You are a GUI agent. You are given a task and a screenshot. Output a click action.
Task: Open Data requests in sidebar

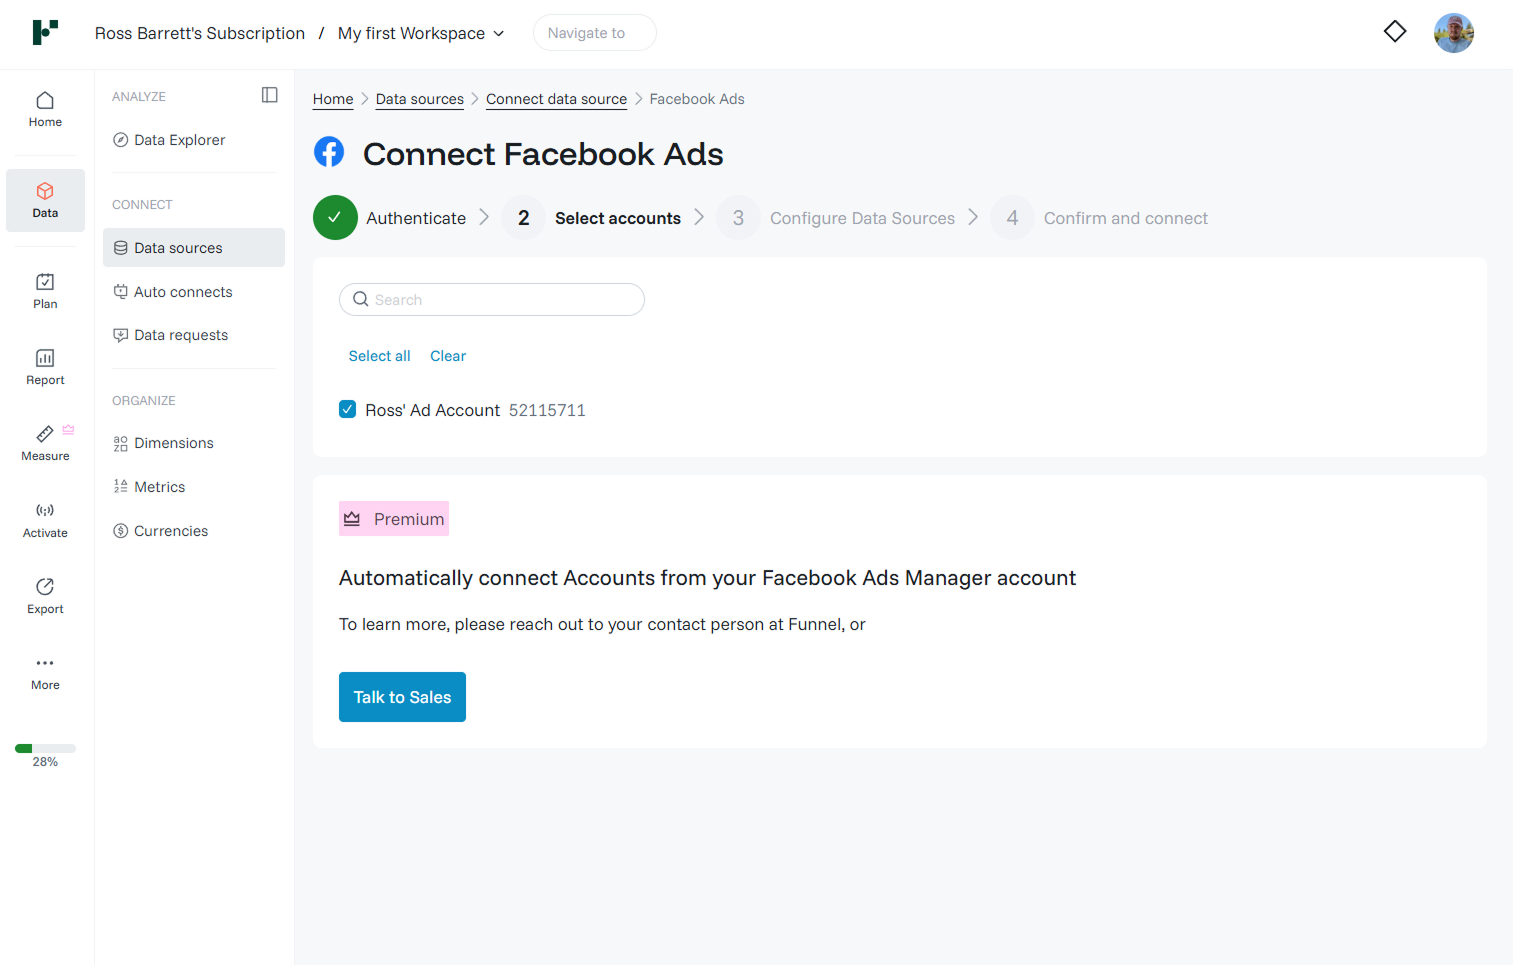194,335
